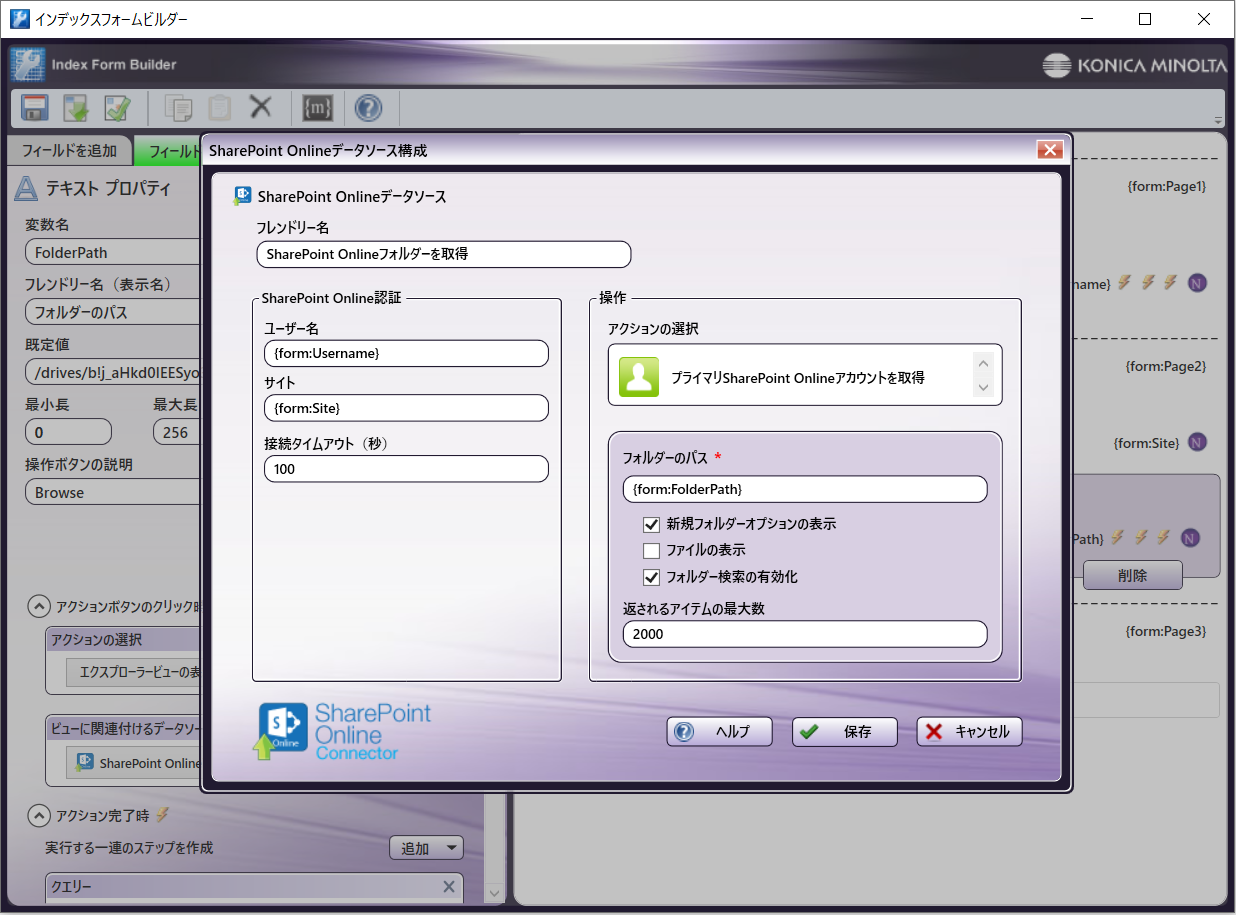This screenshot has height=915, width=1236.
Task: Click the サイト field containing {form:Site}
Action: coord(406,408)
